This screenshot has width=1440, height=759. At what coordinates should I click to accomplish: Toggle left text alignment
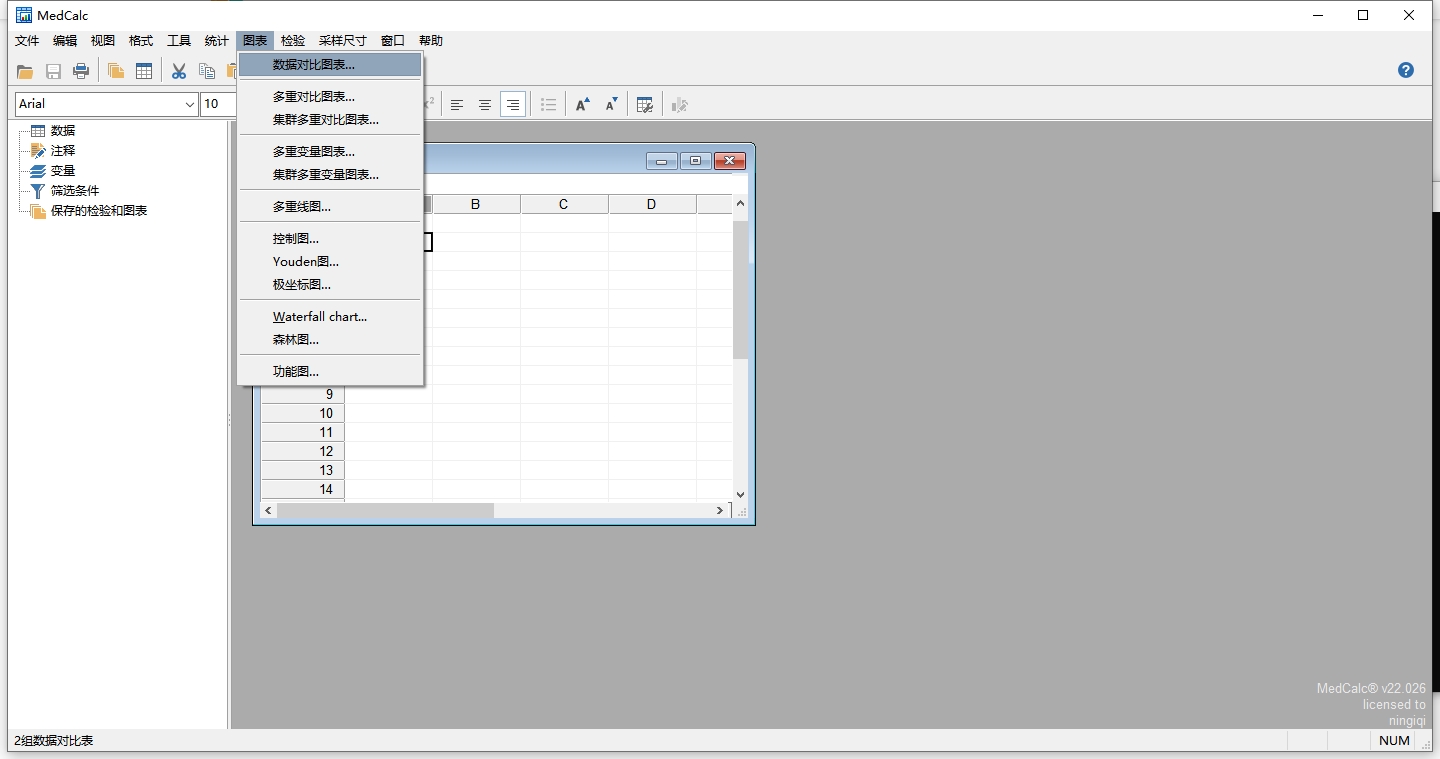tap(457, 104)
